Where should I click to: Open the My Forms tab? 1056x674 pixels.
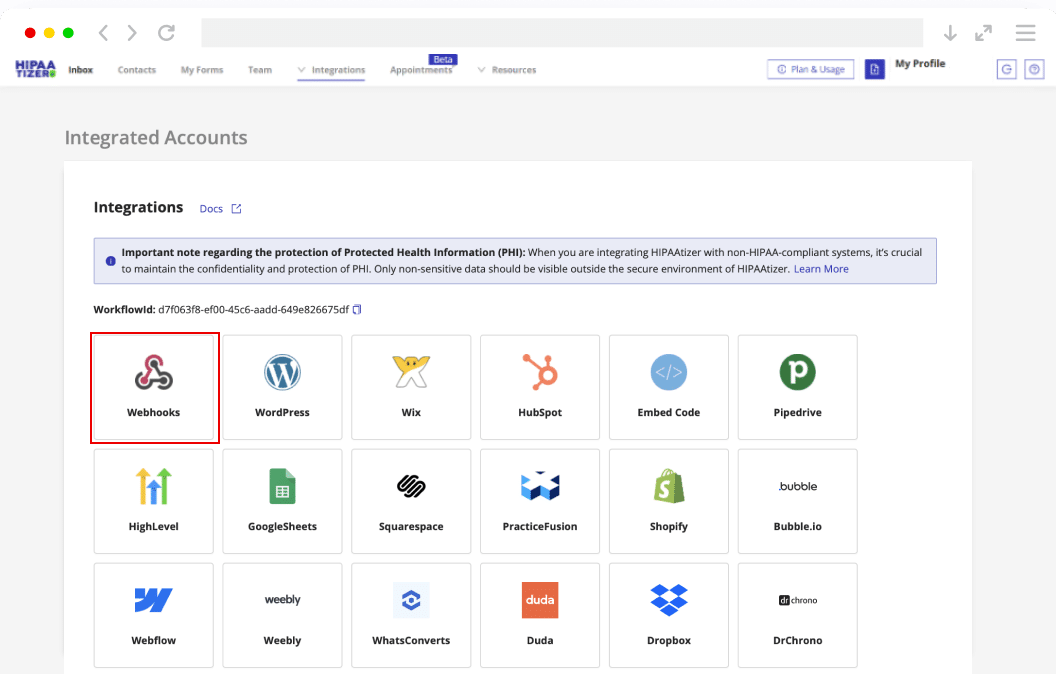coord(201,69)
